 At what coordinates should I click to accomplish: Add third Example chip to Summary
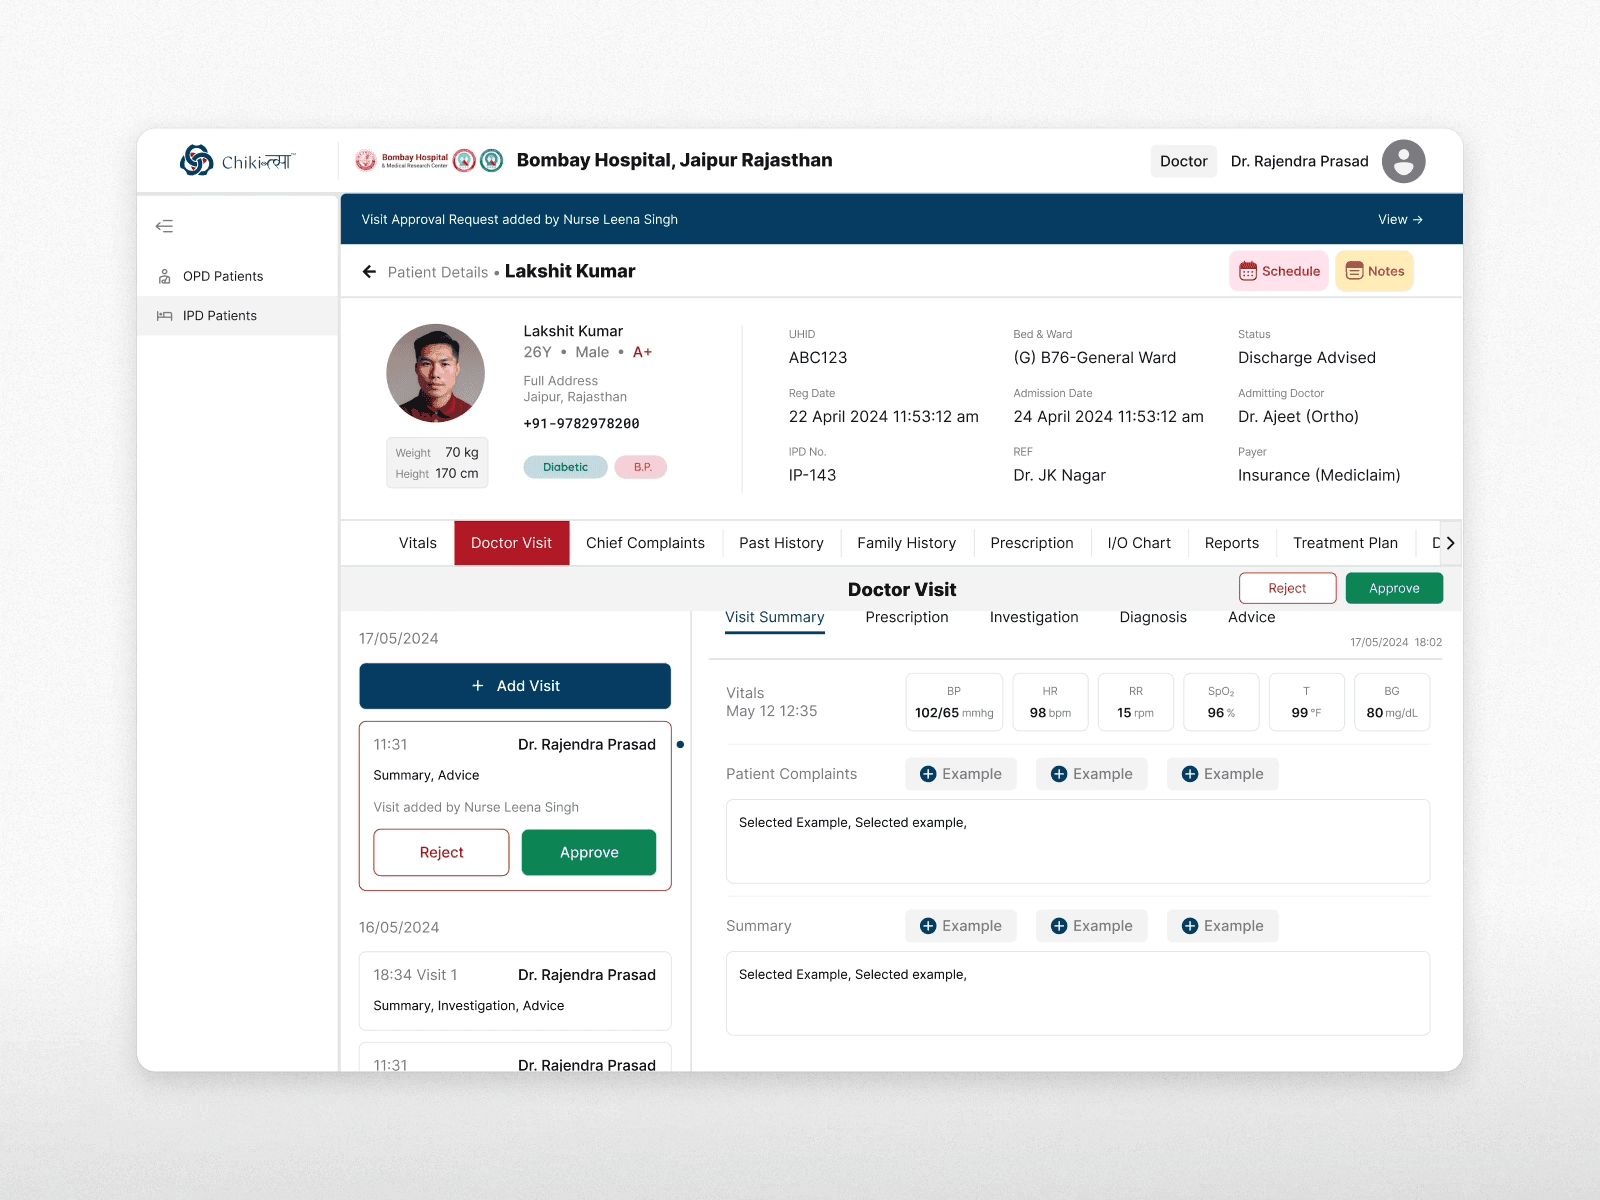(1222, 926)
